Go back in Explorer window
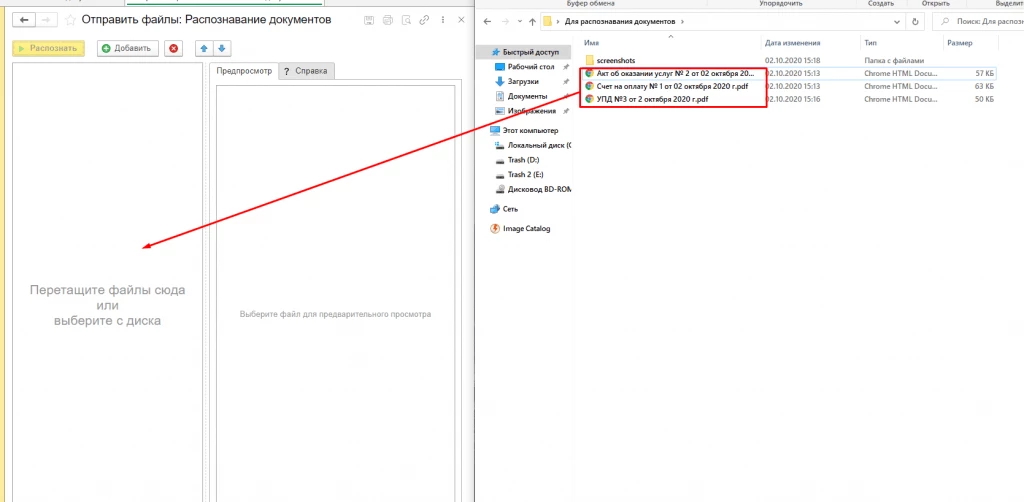Viewport: 1024px width, 502px height. pos(487,22)
